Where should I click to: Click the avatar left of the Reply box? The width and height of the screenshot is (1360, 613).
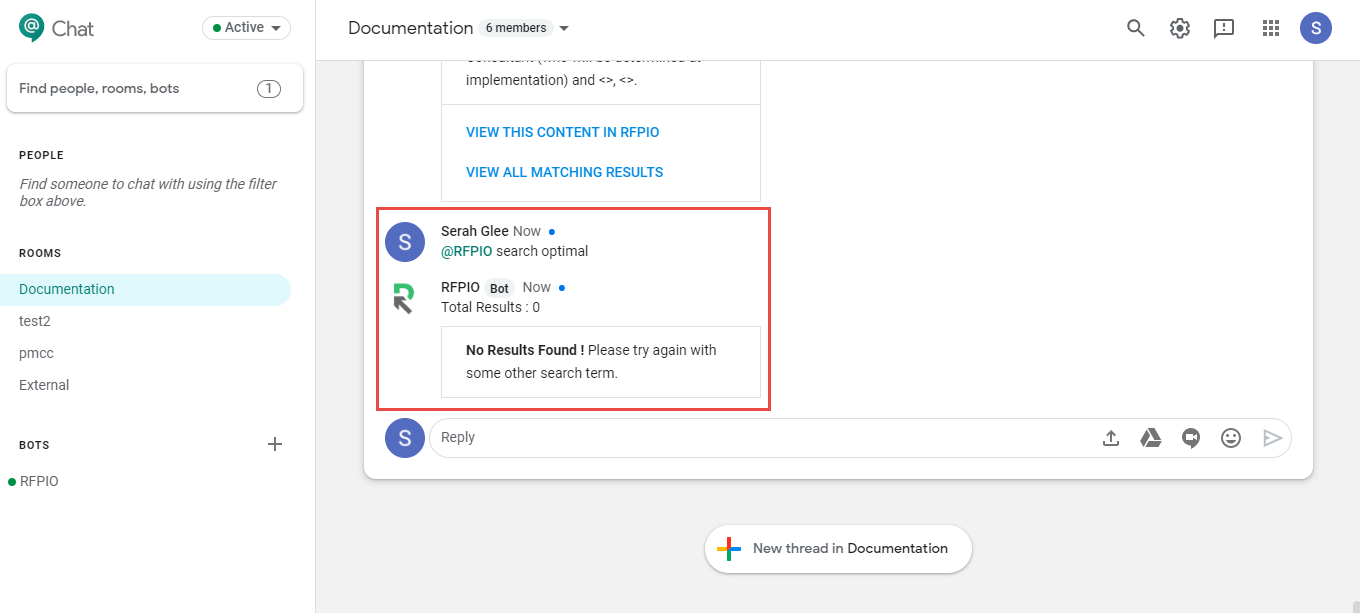(x=405, y=438)
